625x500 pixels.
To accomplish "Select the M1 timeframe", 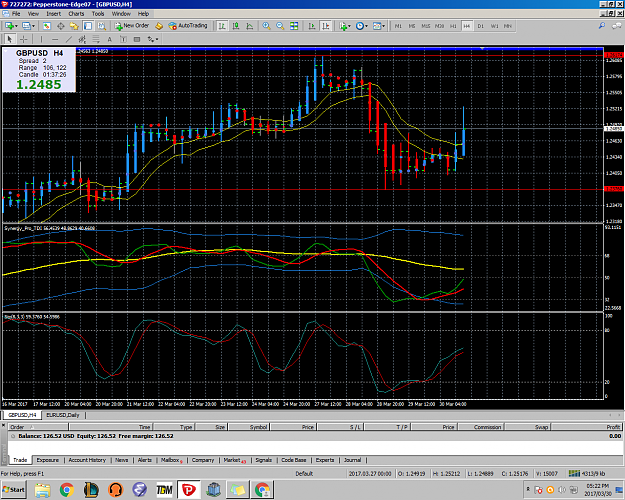I will [x=398, y=26].
